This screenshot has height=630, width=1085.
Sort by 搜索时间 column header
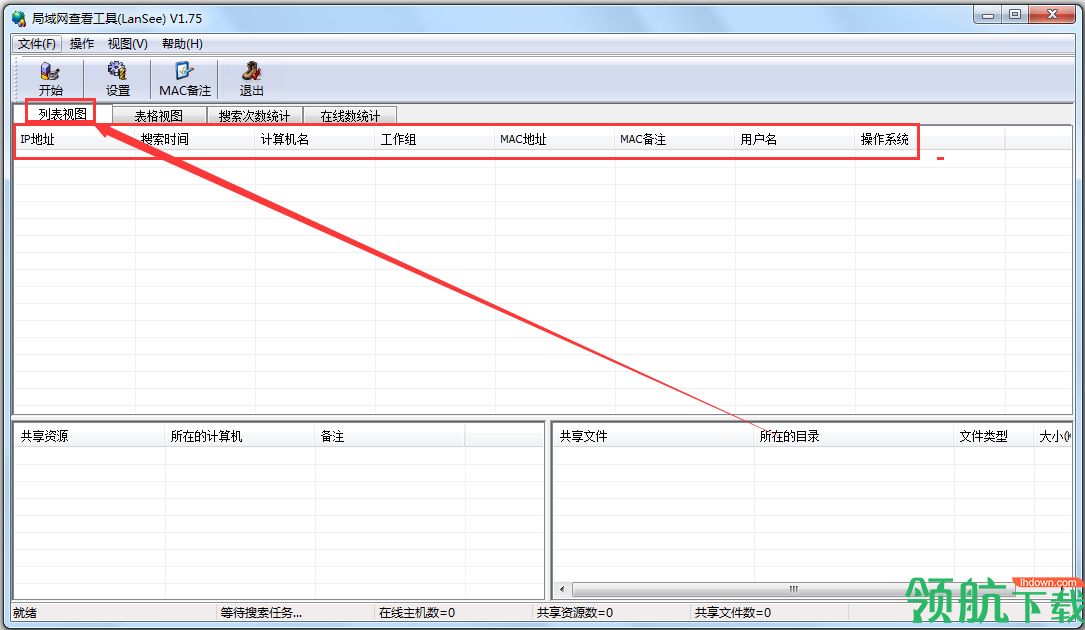tap(195, 139)
